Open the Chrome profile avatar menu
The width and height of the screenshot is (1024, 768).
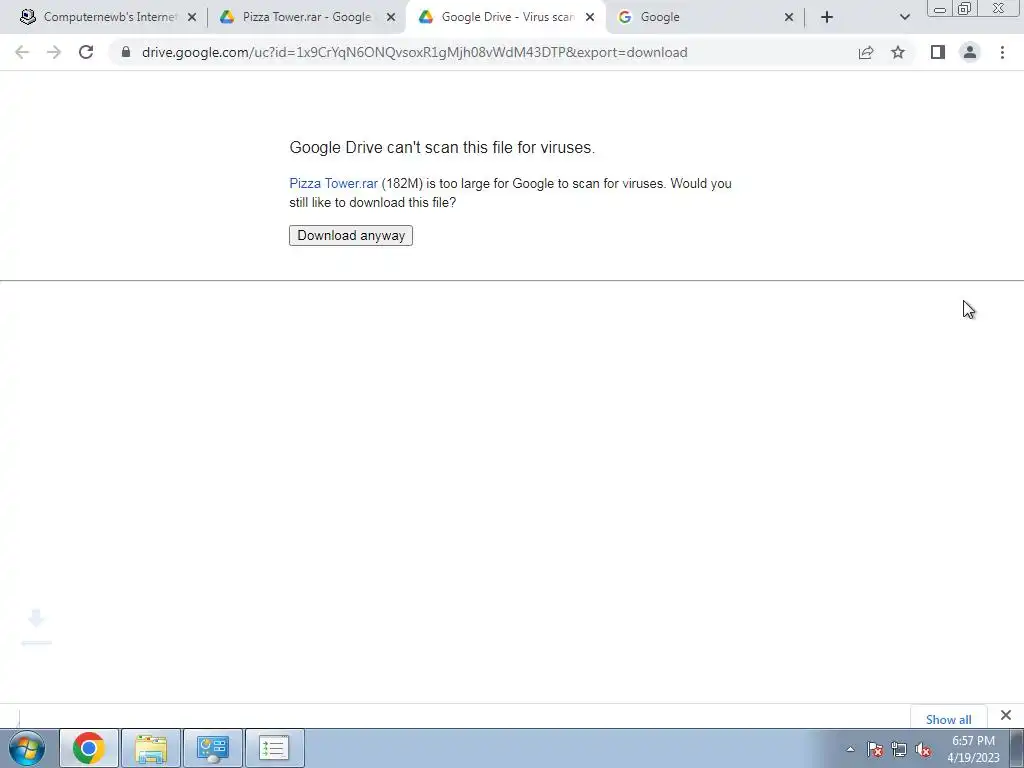(970, 52)
